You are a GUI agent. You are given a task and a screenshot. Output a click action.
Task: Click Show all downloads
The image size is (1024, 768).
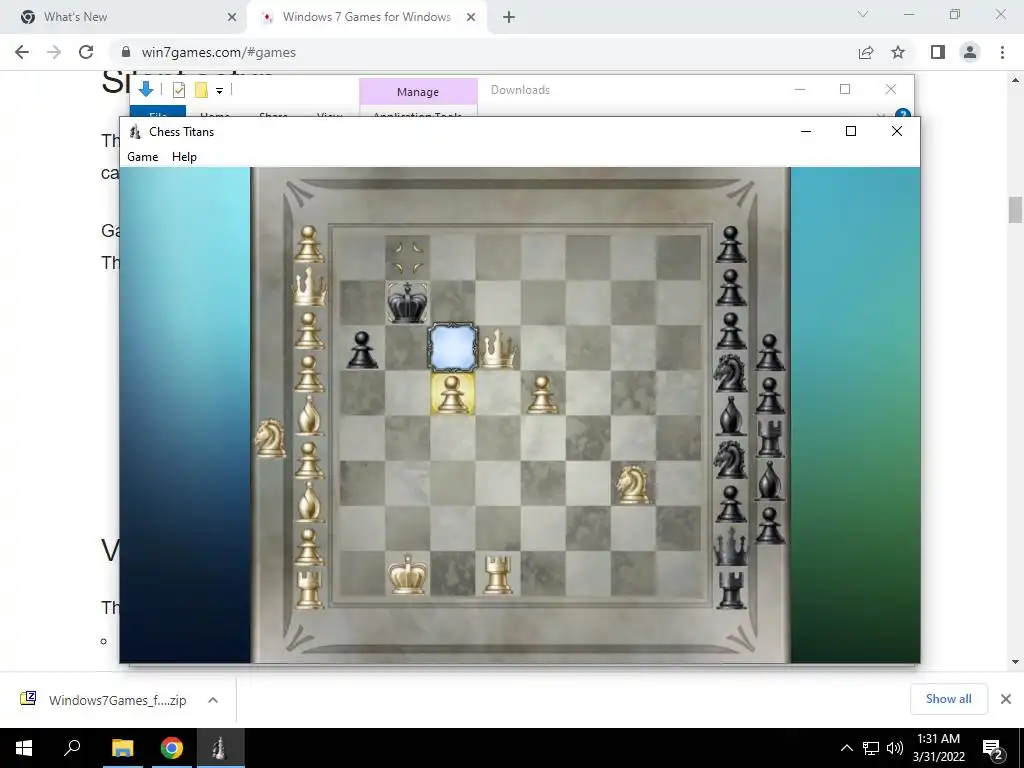[x=948, y=699]
